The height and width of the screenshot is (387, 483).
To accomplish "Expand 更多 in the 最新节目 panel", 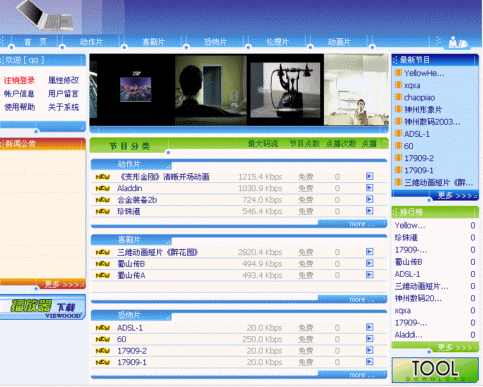I will tap(457, 196).
